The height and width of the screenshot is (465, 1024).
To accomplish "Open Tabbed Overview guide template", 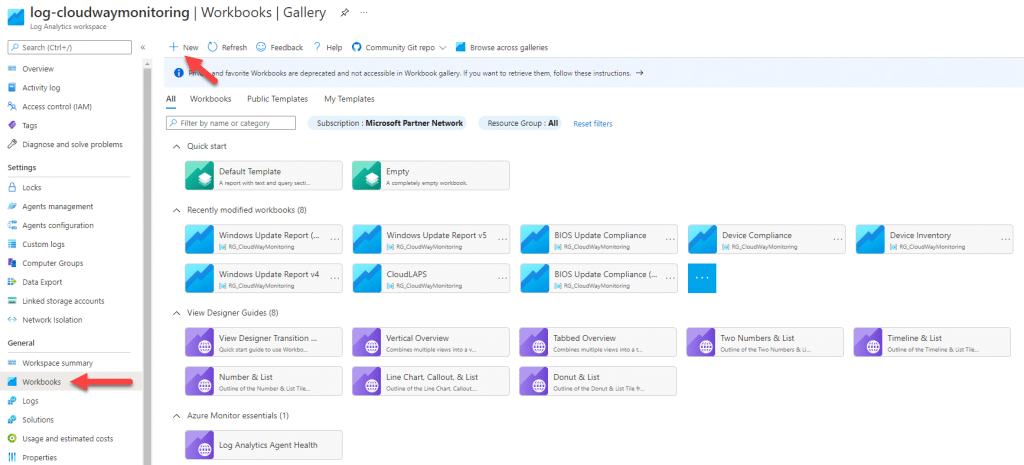I will tap(598, 342).
